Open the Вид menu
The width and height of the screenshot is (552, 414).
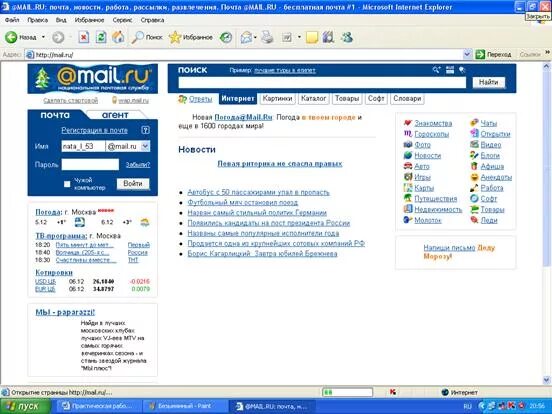pyautogui.click(x=61, y=20)
